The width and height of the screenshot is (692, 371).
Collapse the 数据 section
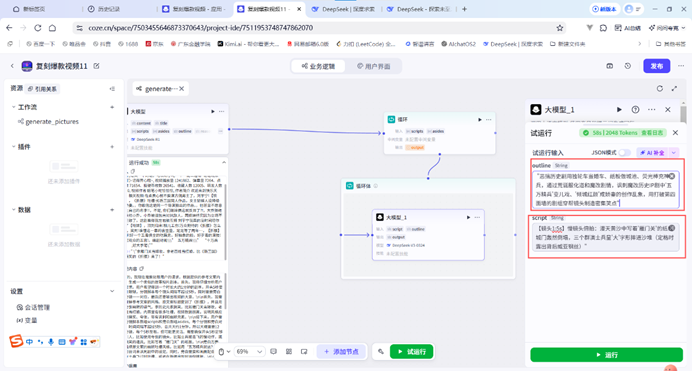(13, 210)
